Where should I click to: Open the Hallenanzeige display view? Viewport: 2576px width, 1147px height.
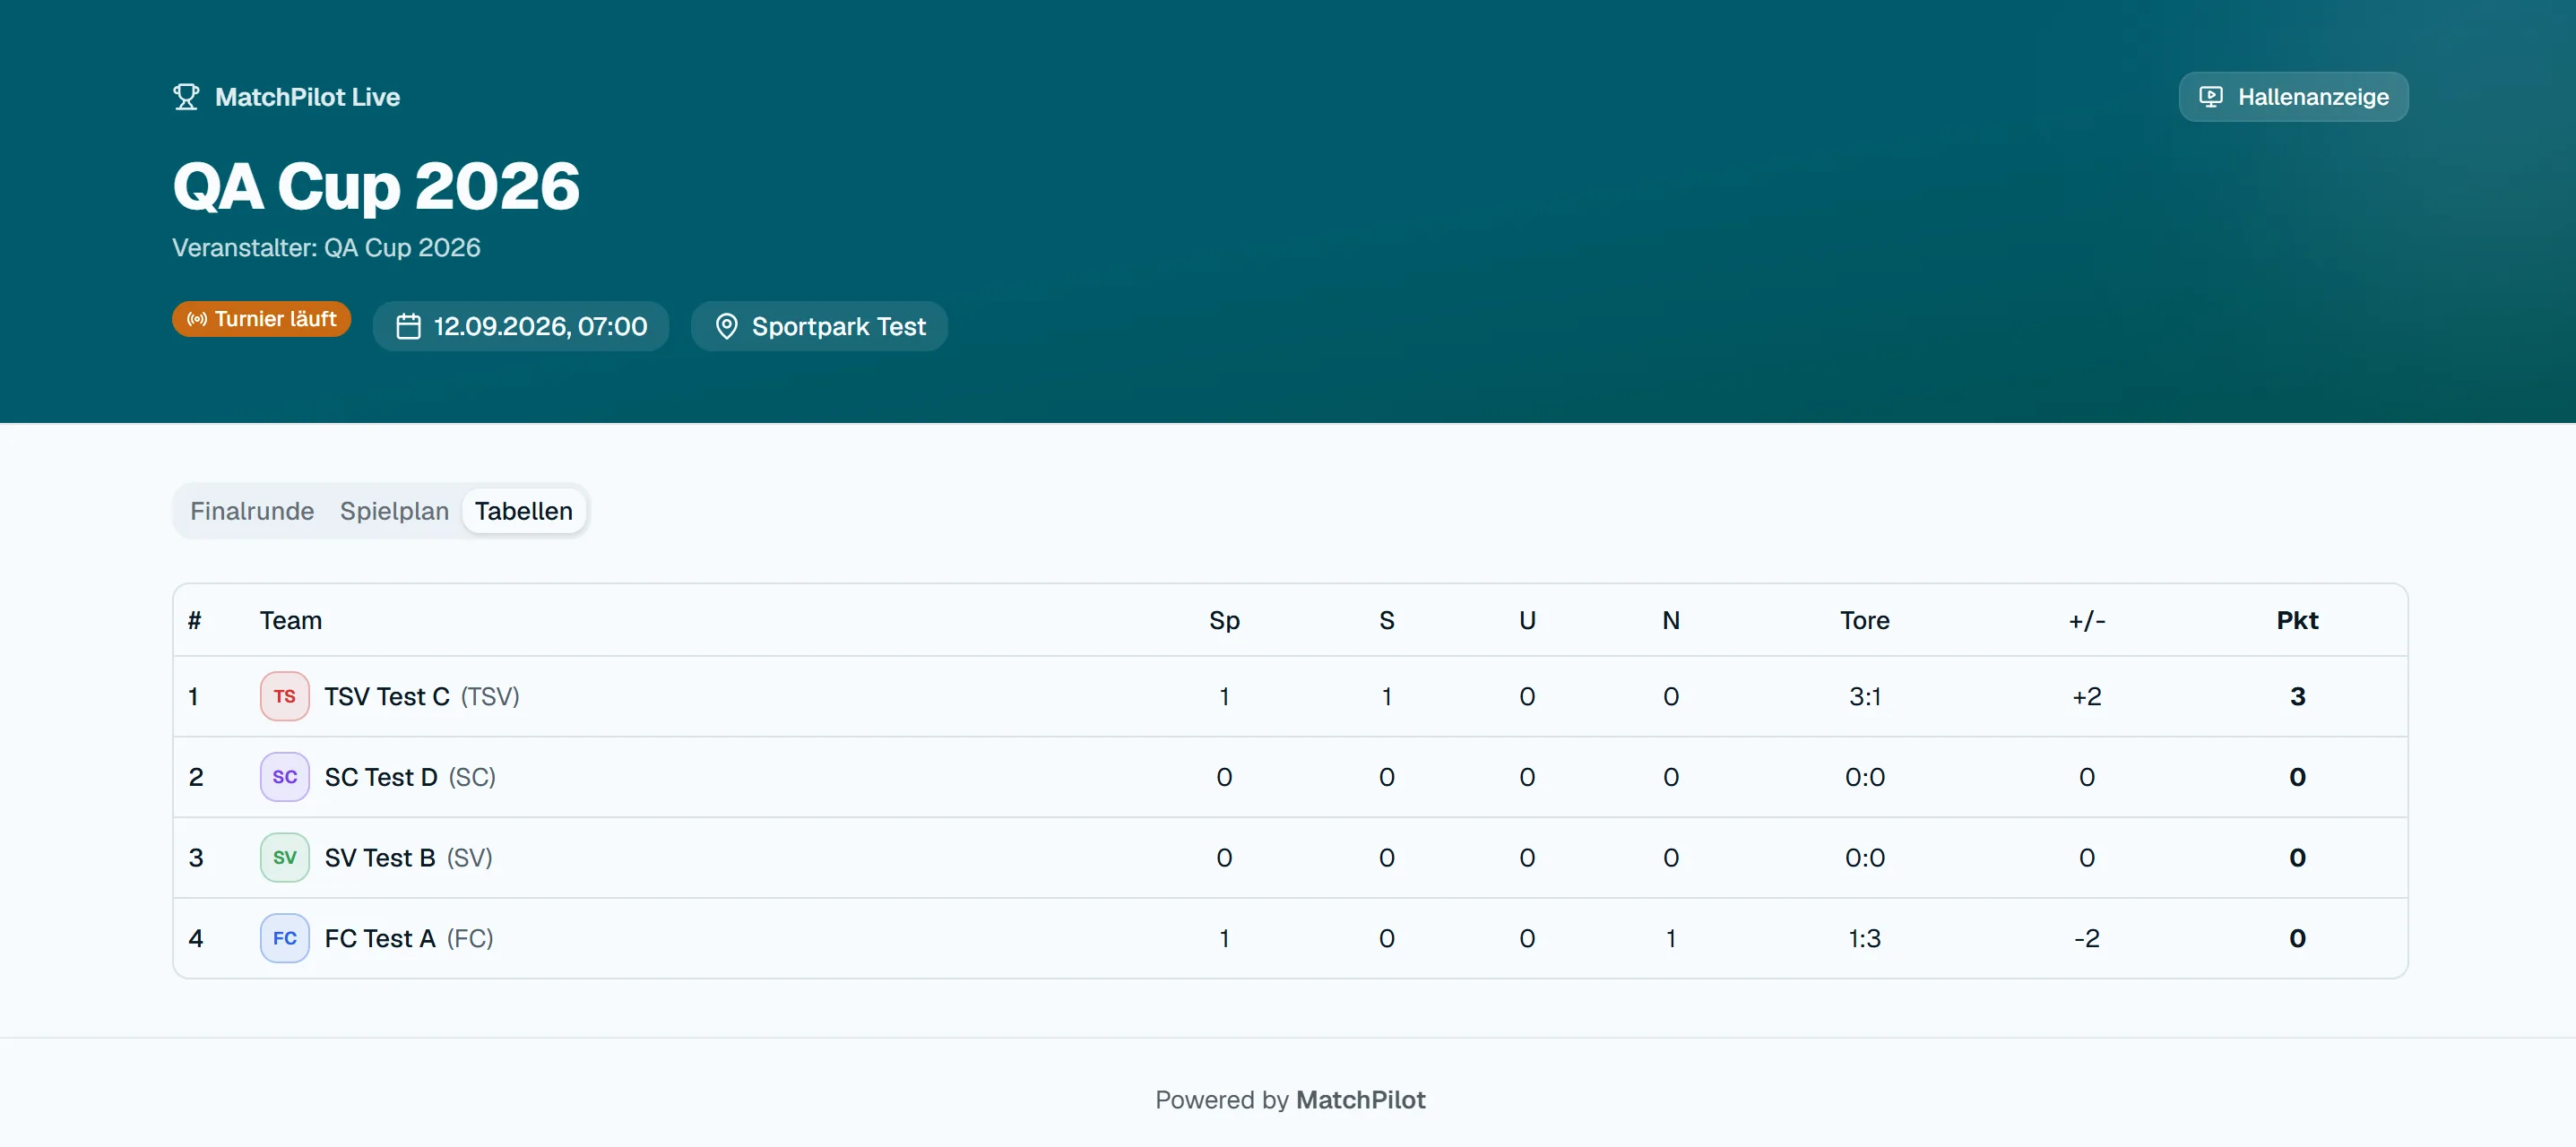[2293, 97]
